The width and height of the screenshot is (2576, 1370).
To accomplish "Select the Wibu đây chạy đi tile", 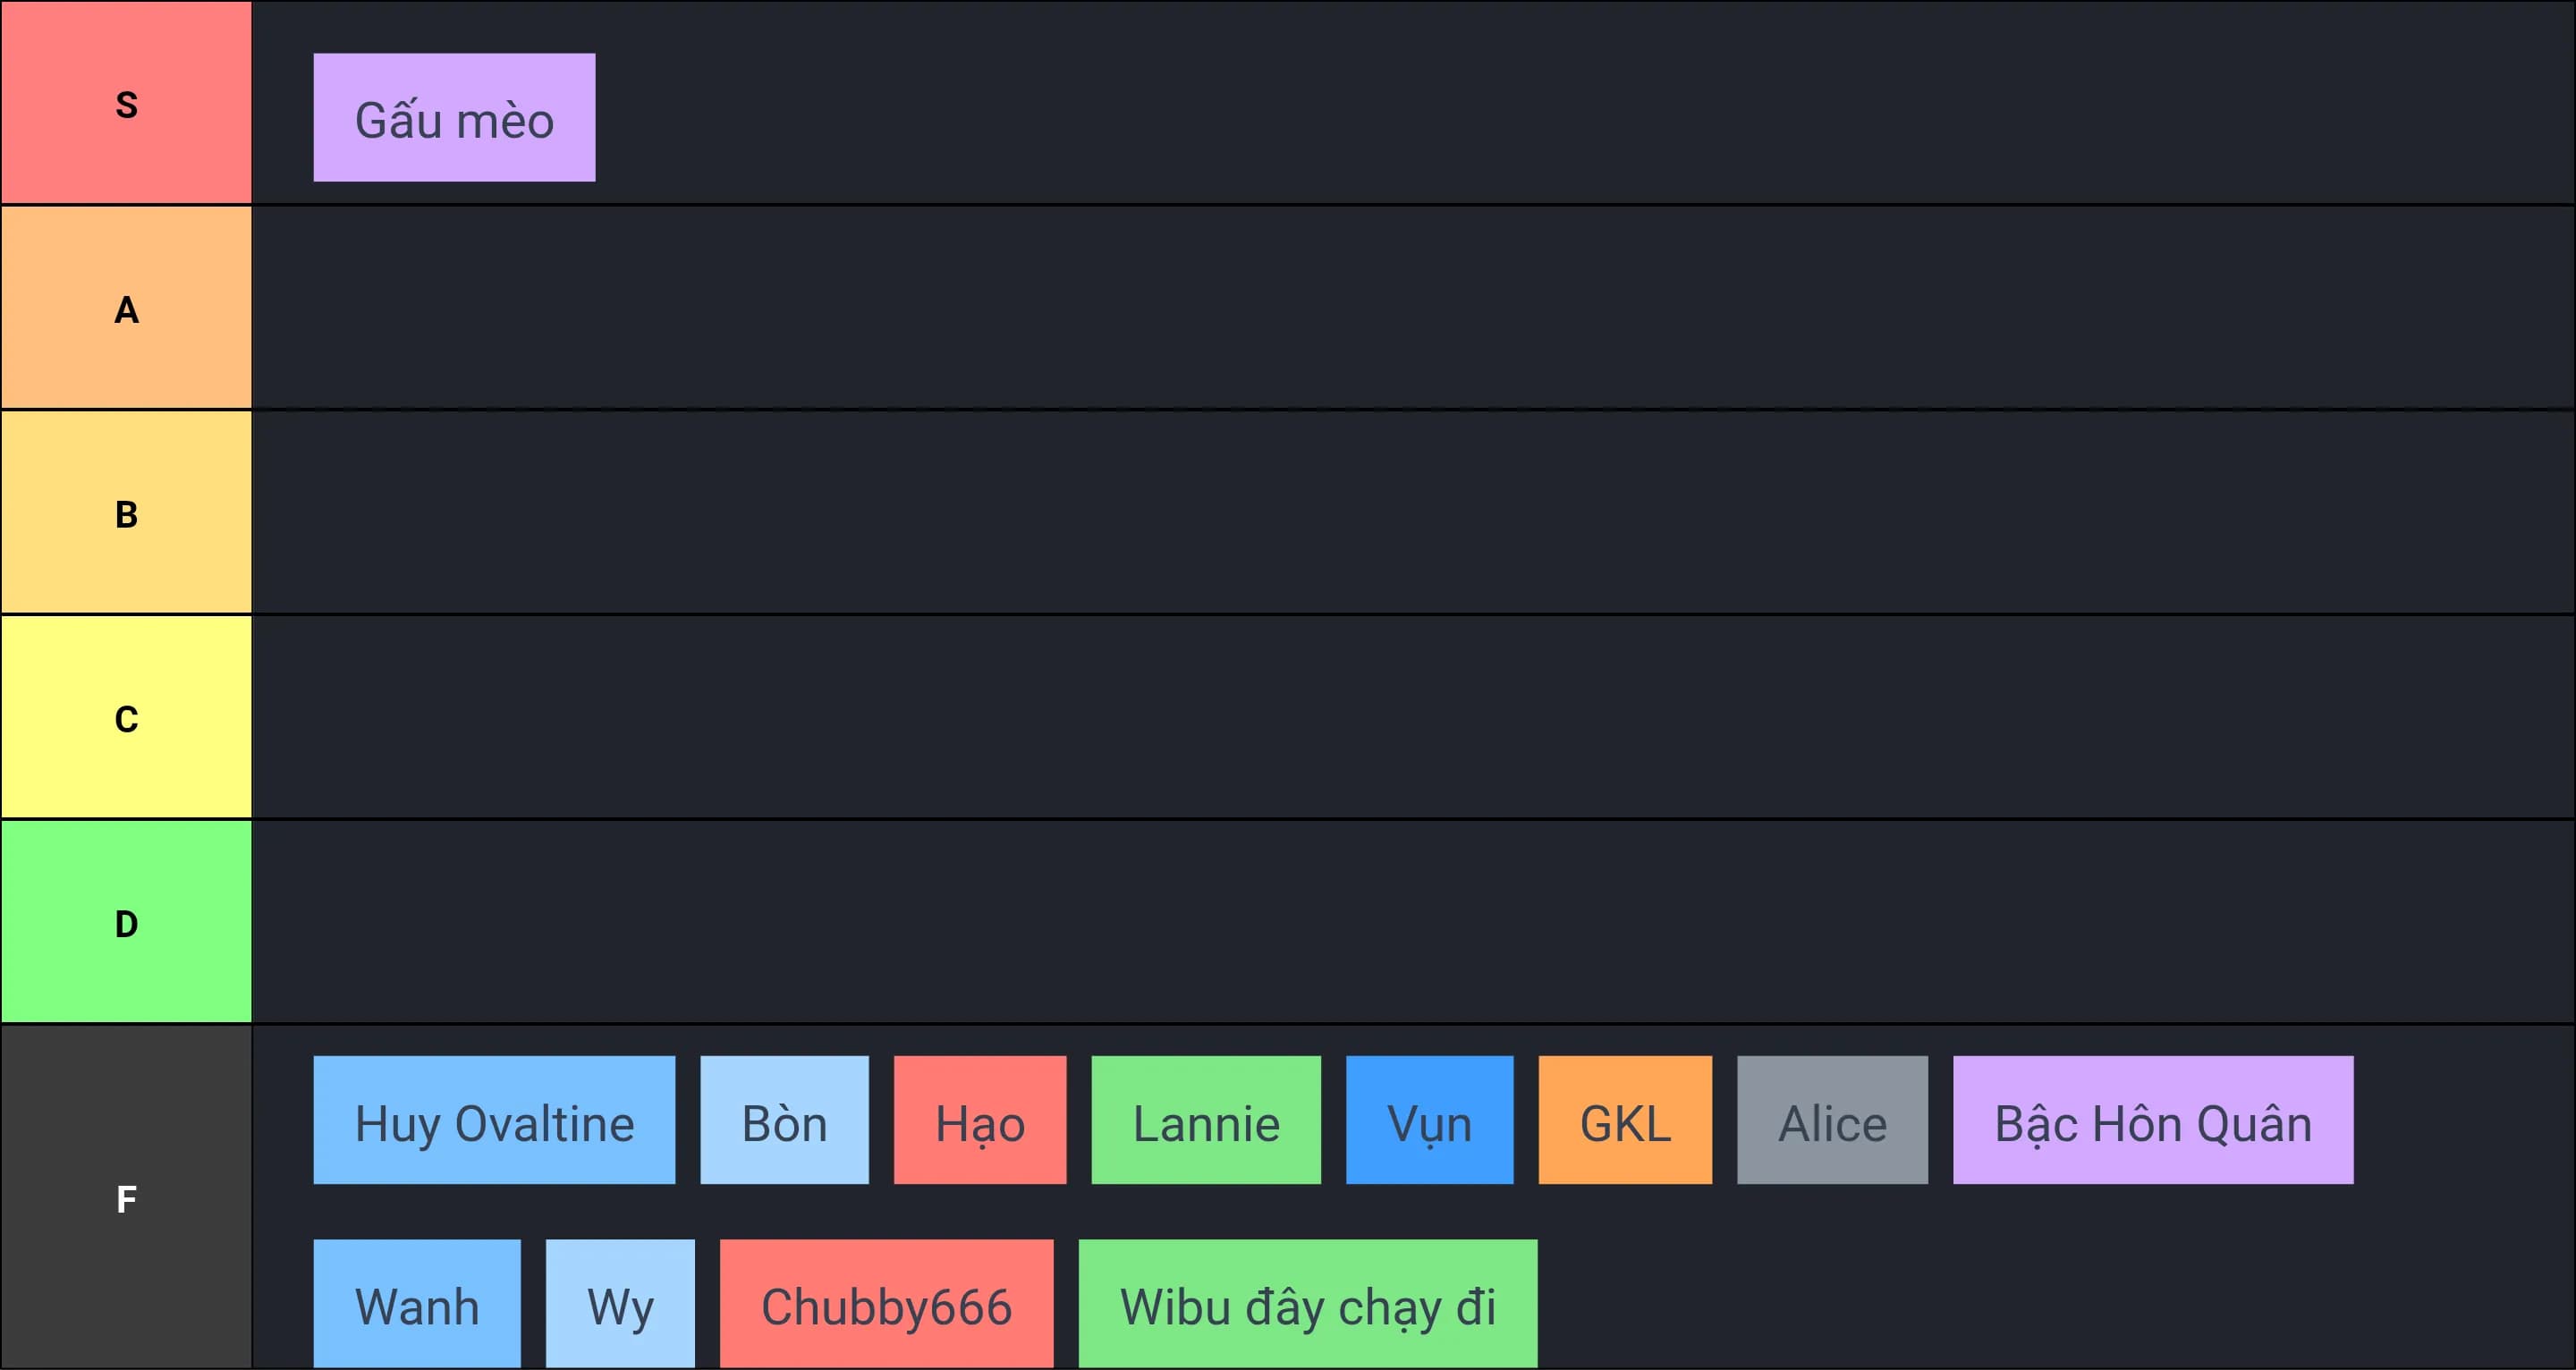I will 1308,1304.
